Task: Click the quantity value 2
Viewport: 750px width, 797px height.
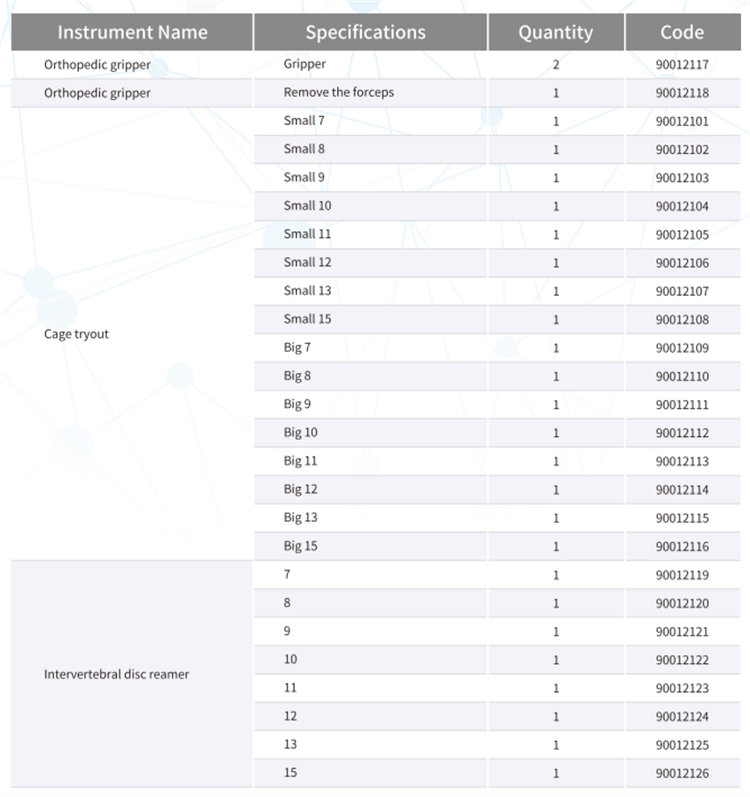Action: (556, 65)
